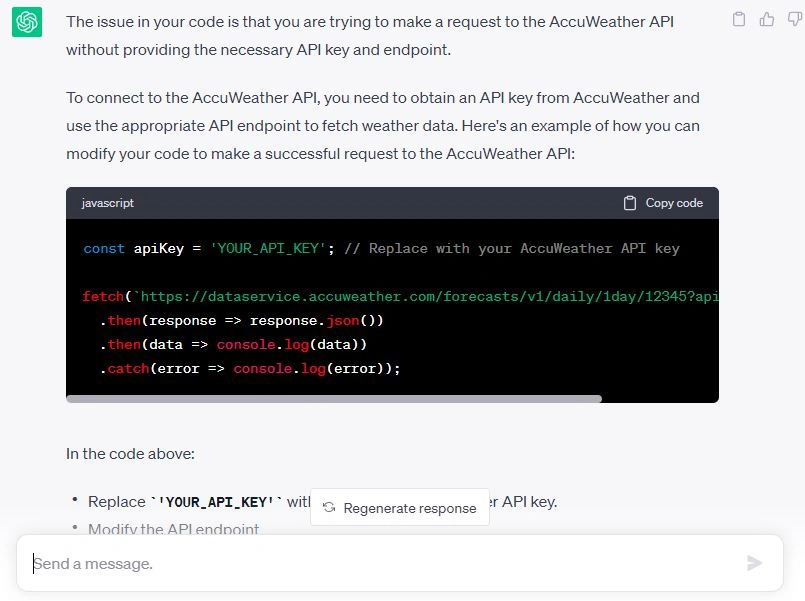This screenshot has height=601, width=805.
Task: Copy the response with clipboard icon
Action: coord(739,19)
